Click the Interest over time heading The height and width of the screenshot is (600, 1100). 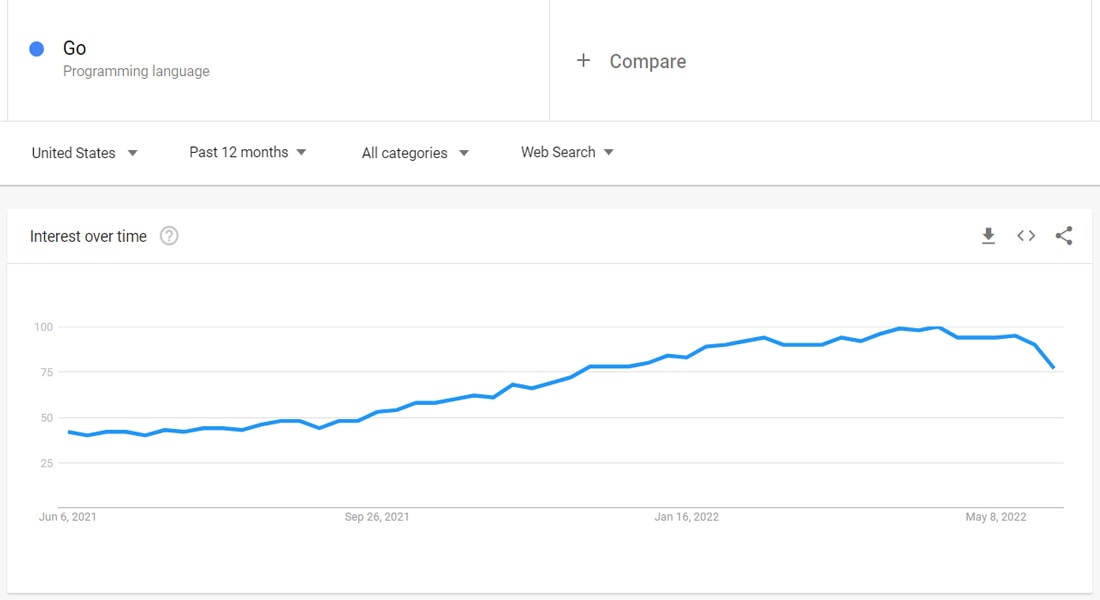pos(88,236)
